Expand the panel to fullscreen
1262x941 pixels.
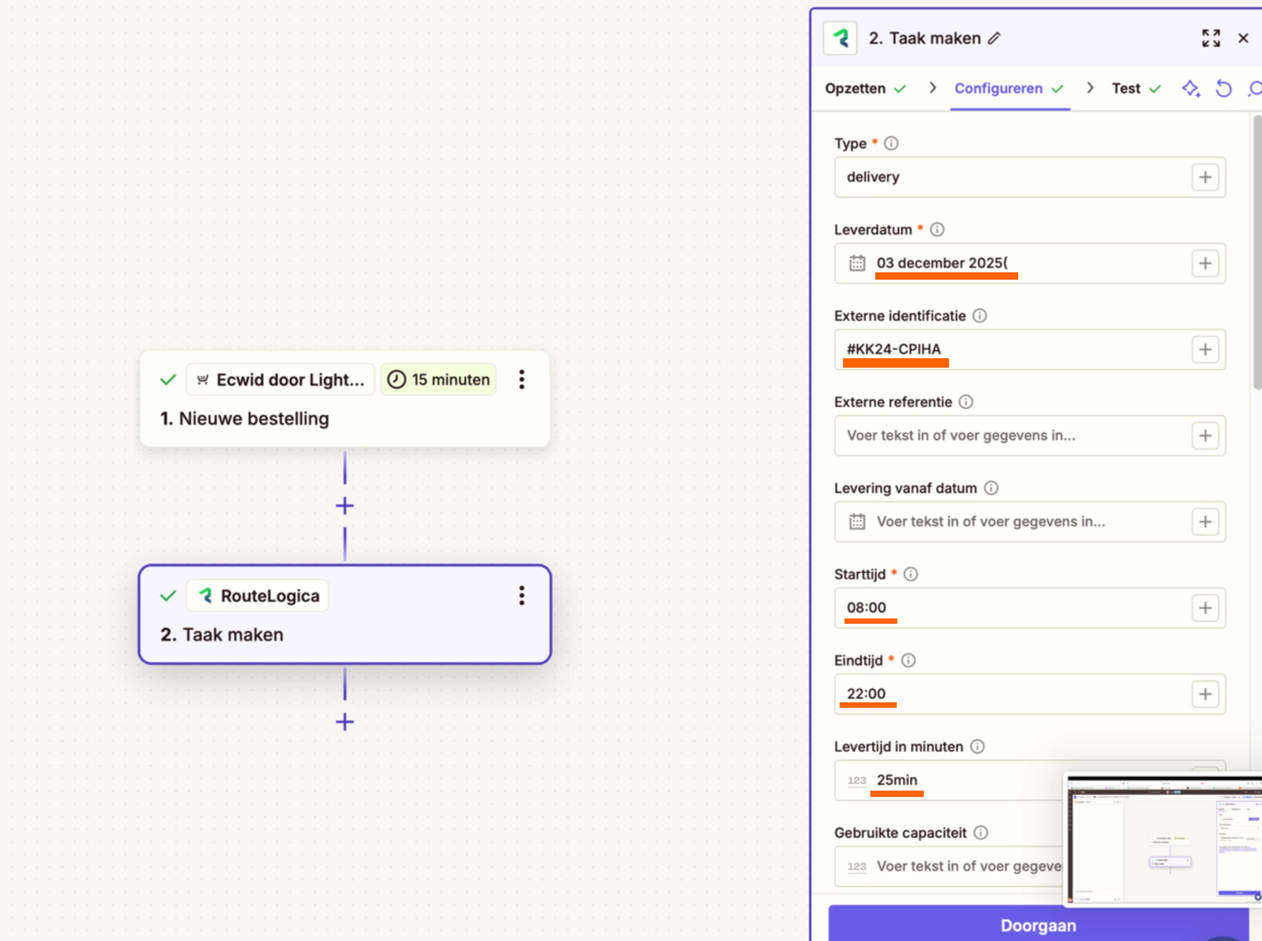1211,38
